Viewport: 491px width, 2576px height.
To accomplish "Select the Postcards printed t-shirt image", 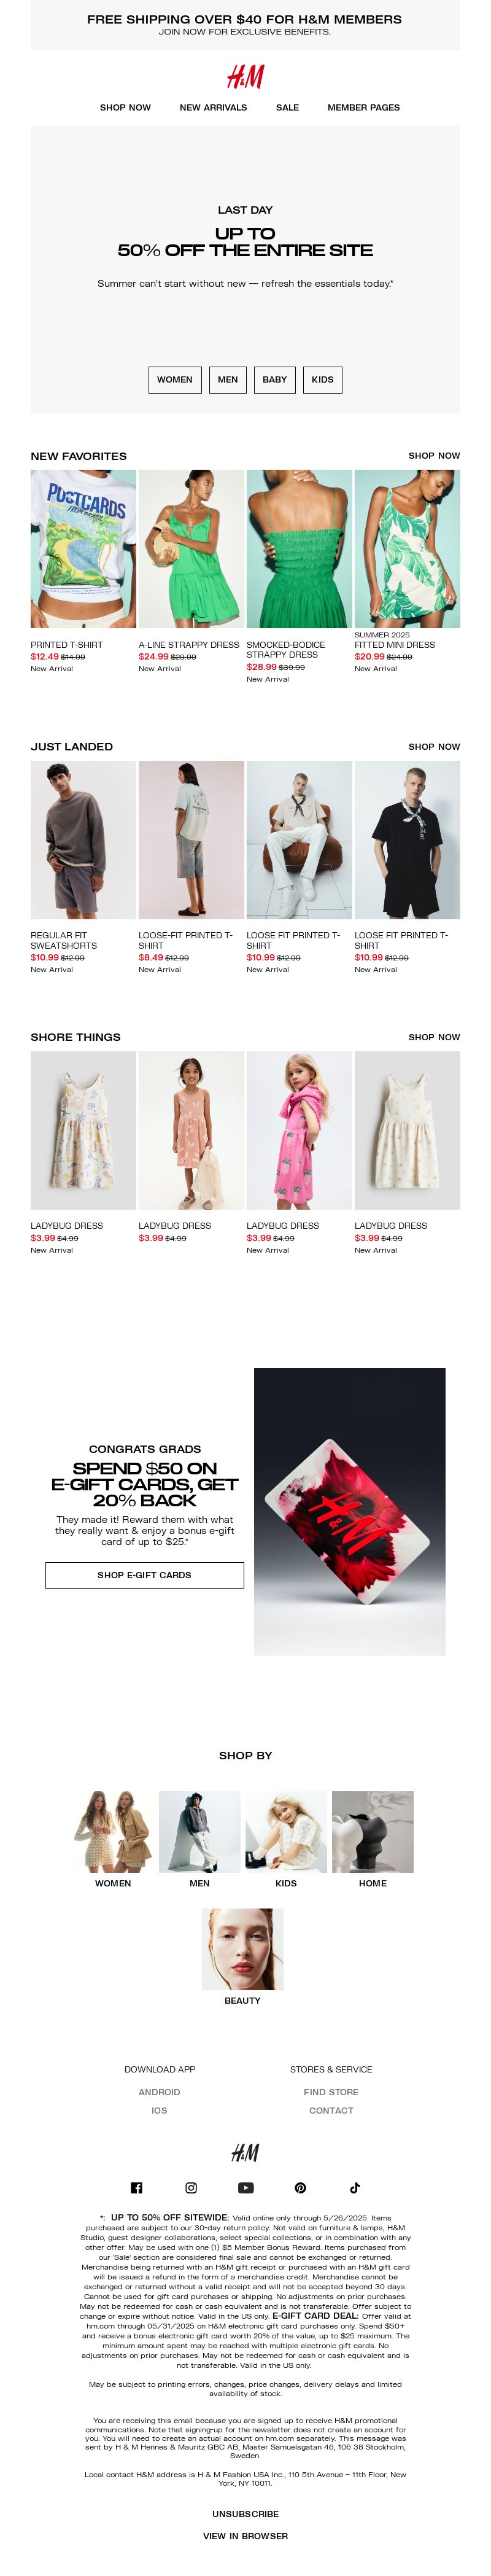I will pyautogui.click(x=83, y=549).
